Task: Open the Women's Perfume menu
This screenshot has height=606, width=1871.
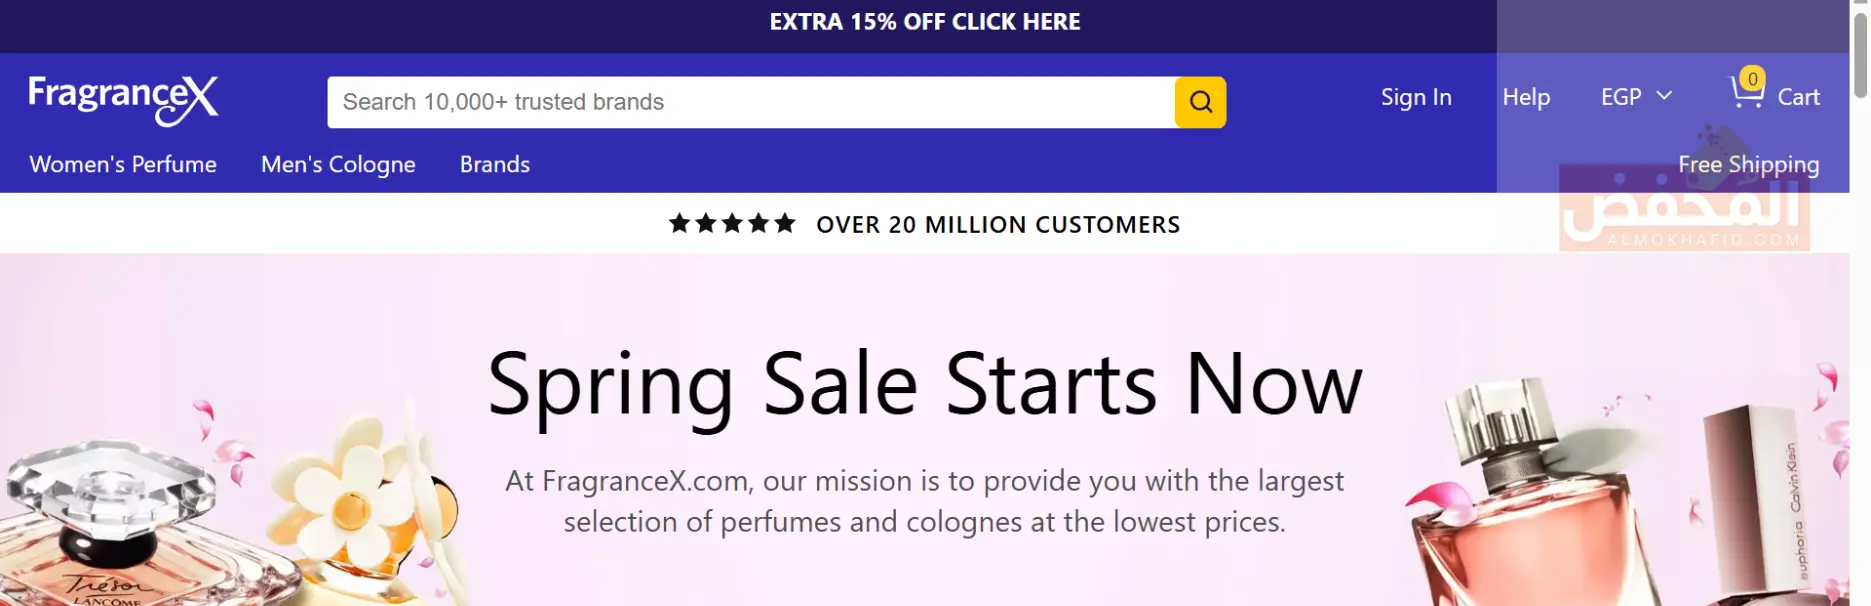Action: (x=123, y=164)
